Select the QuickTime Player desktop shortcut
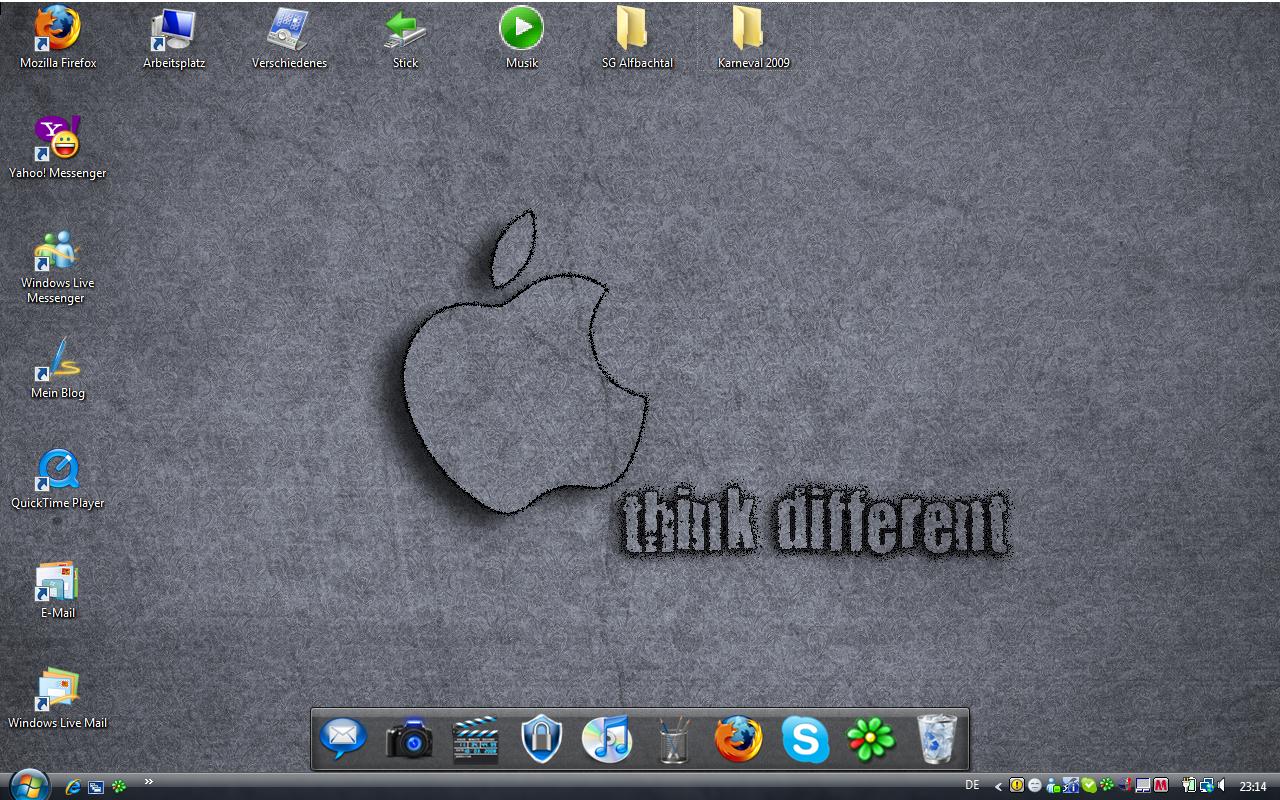The width and height of the screenshot is (1280, 800). [58, 479]
